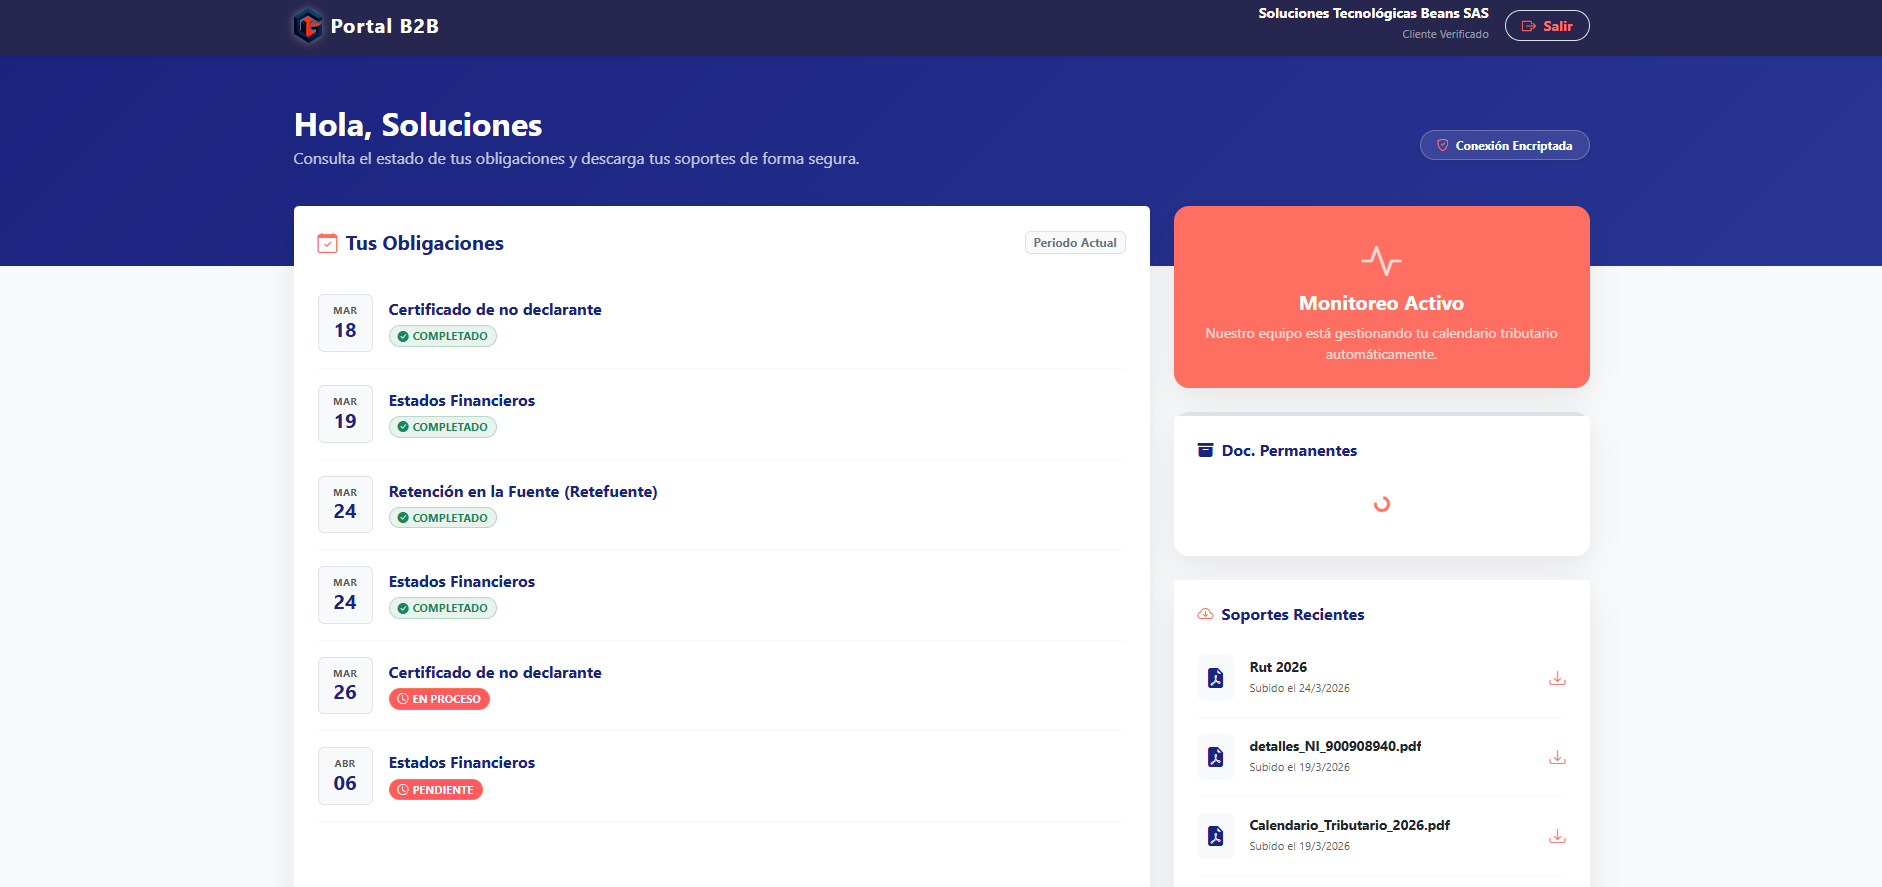Click the Hola, Soluciones heading

click(x=418, y=125)
